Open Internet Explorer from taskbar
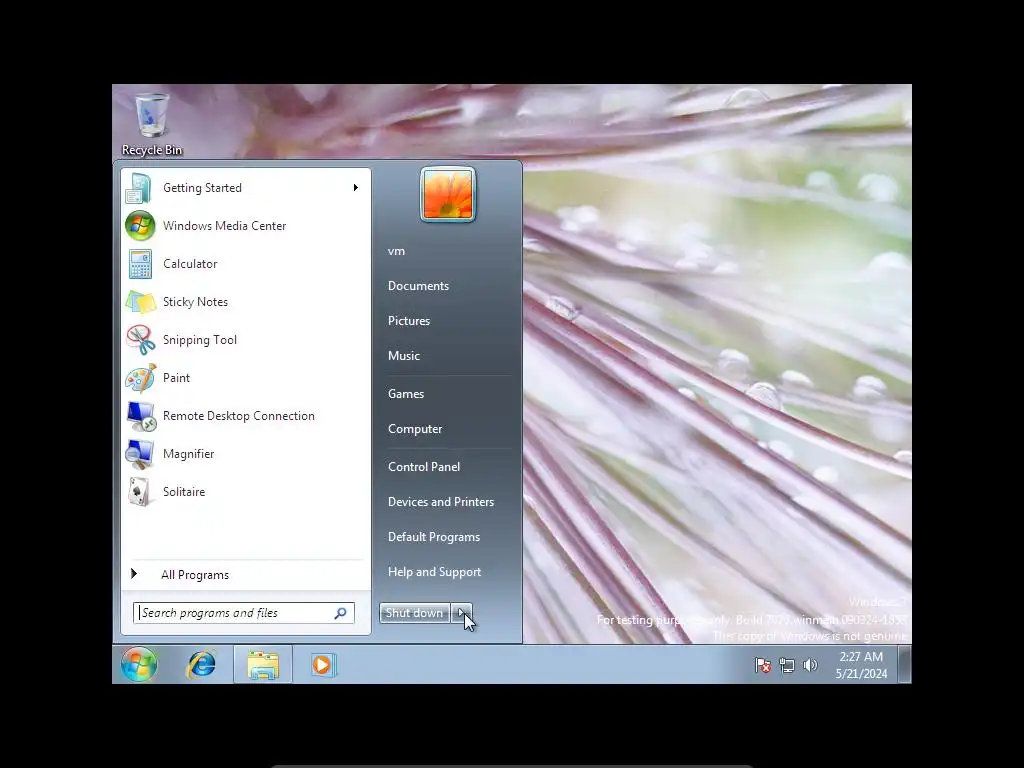1024x768 pixels. pos(202,665)
